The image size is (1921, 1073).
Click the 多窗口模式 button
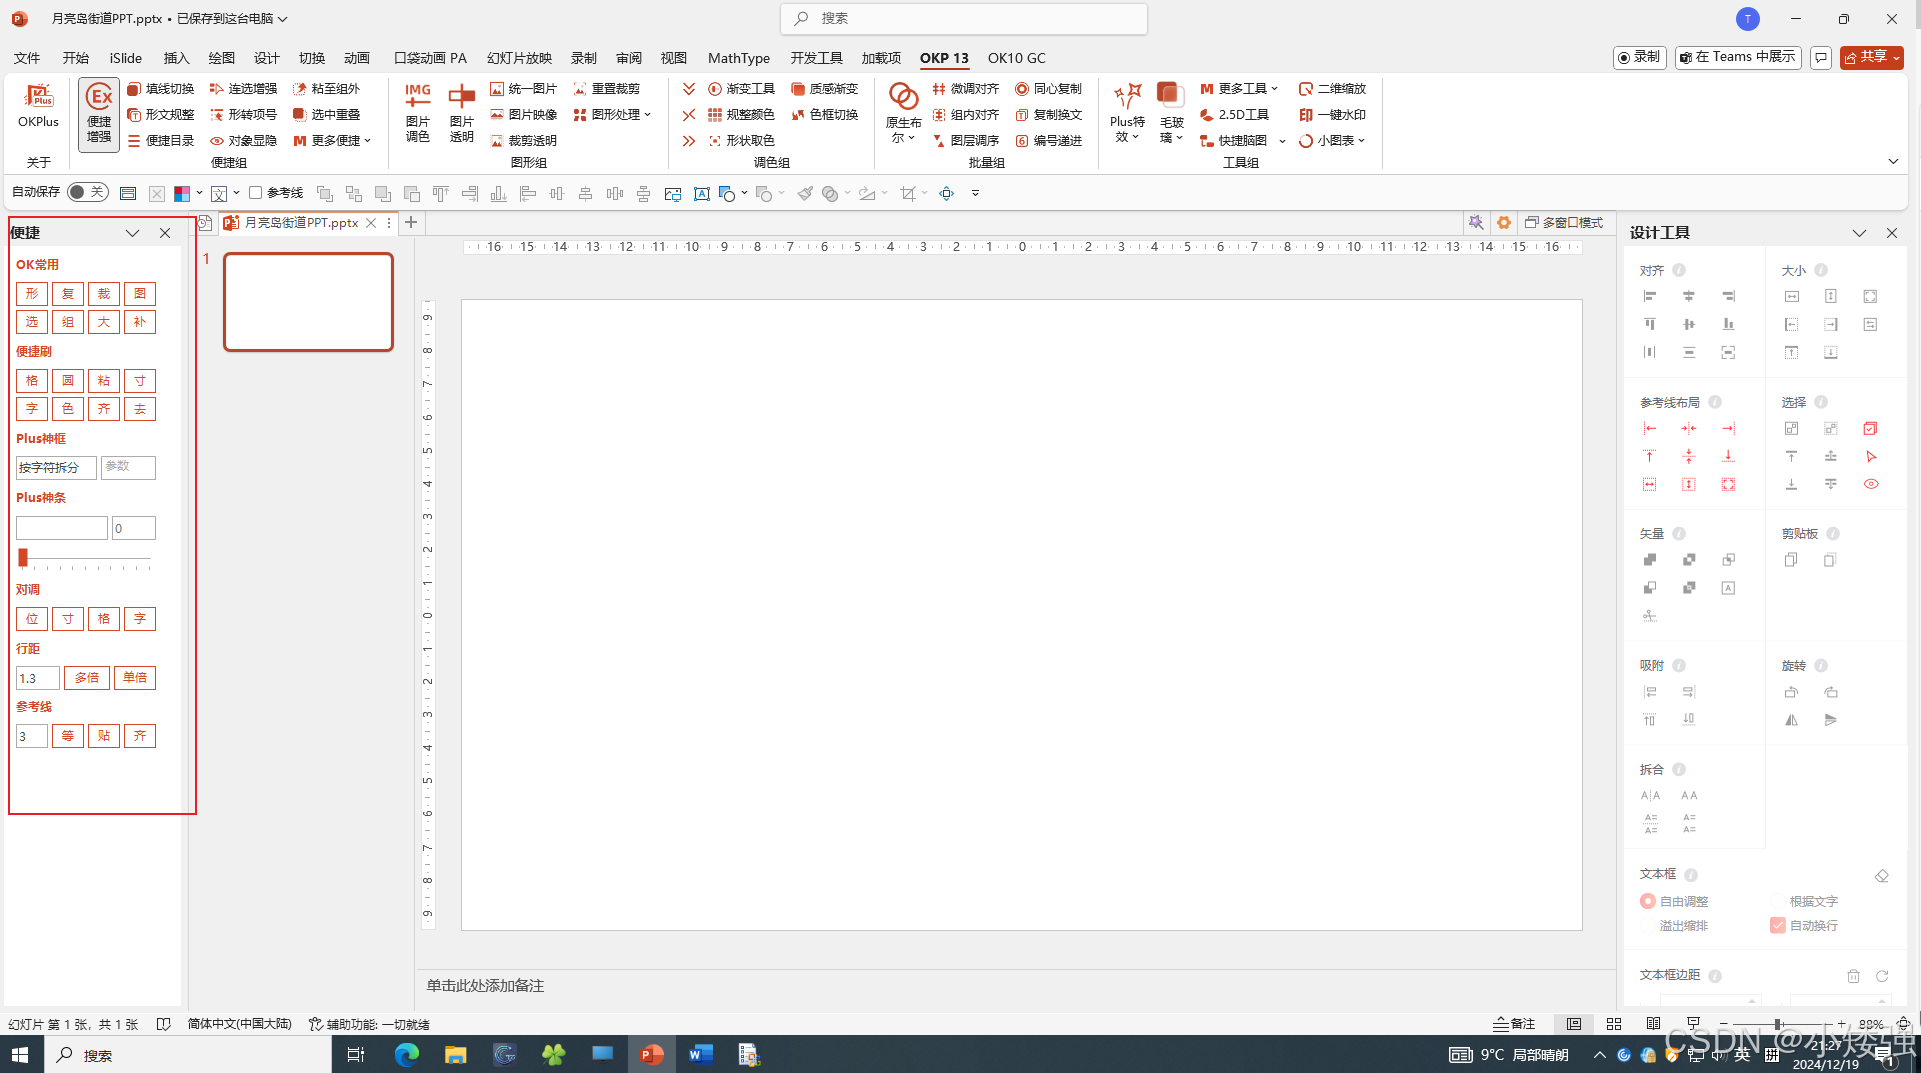[x=1564, y=222]
